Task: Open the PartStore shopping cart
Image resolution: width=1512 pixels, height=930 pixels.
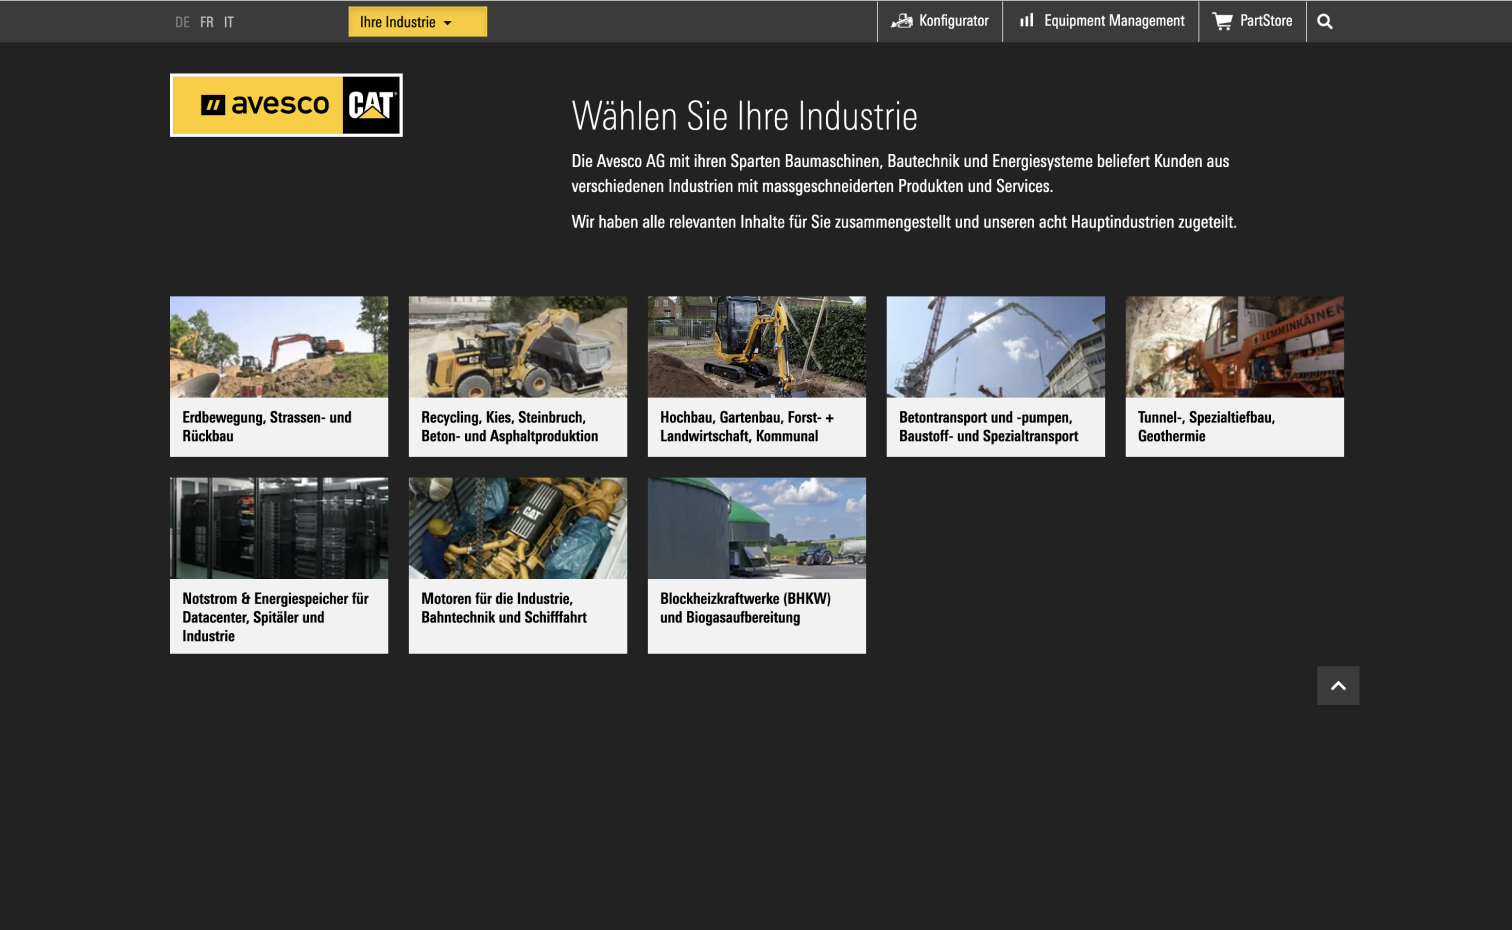Action: 1252,21
